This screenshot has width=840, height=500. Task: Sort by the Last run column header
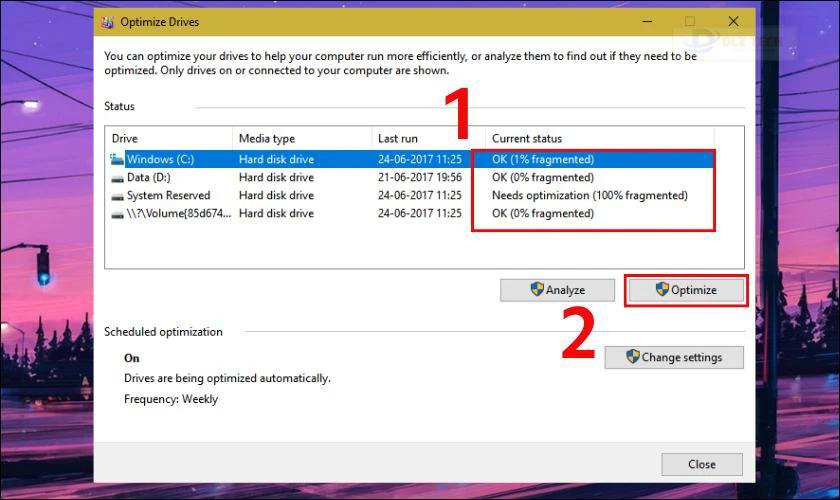429,138
